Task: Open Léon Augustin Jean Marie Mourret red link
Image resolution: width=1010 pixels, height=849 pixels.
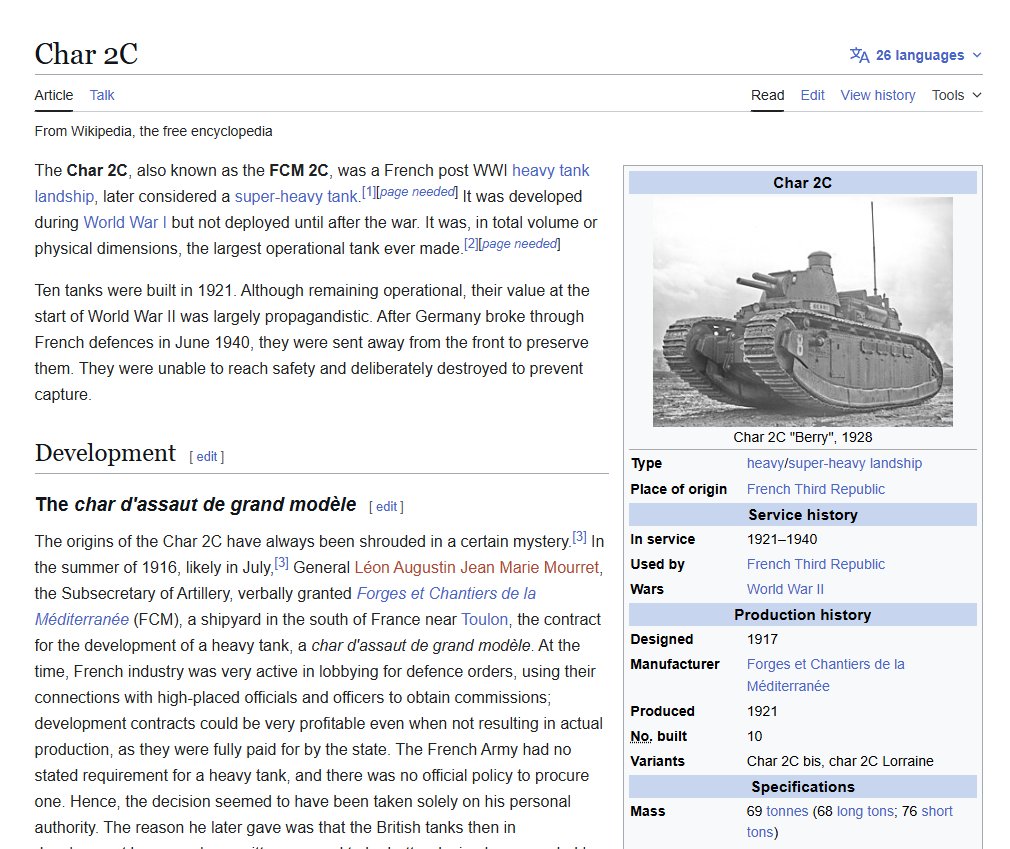Action: click(477, 568)
